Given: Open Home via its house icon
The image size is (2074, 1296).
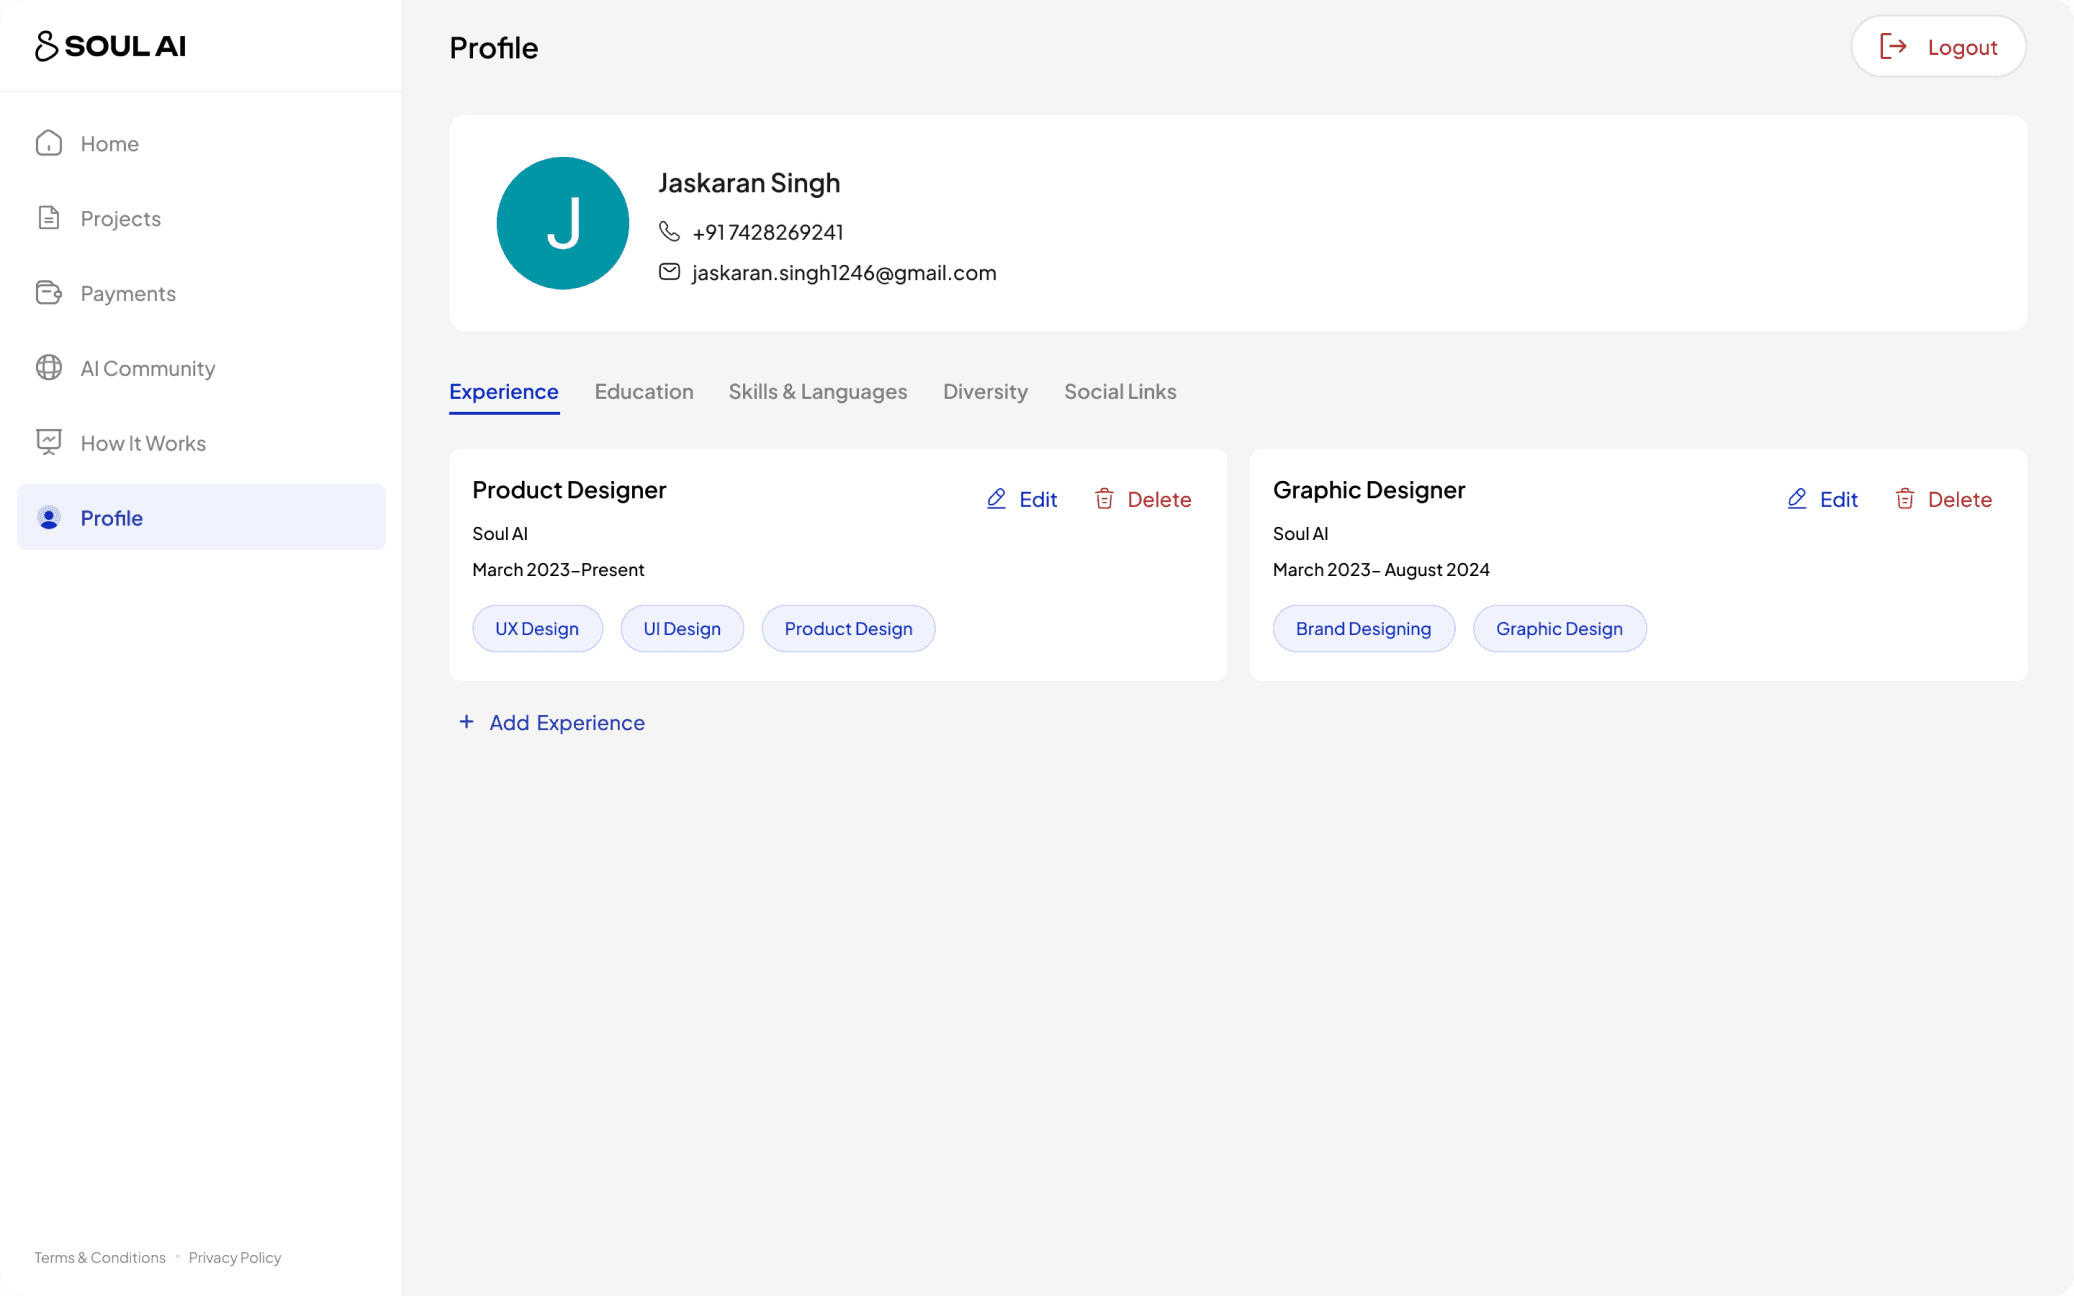Looking at the screenshot, I should pyautogui.click(x=49, y=143).
